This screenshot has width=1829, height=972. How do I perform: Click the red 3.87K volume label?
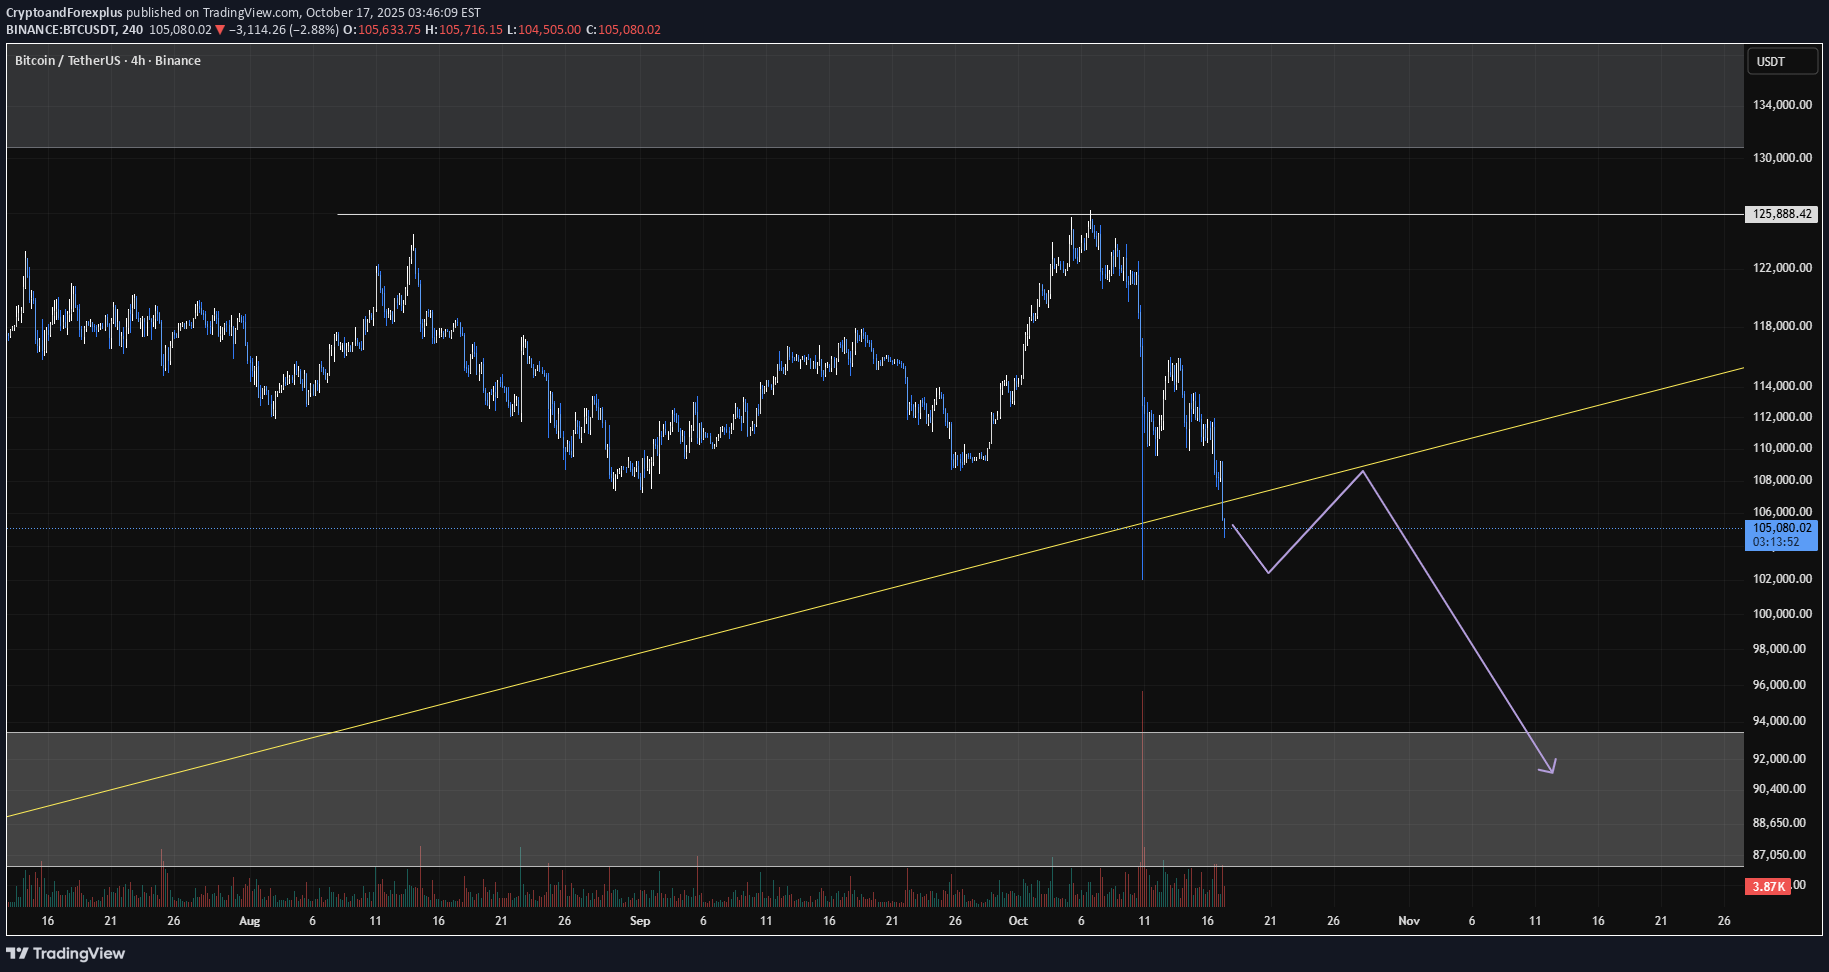click(1768, 886)
